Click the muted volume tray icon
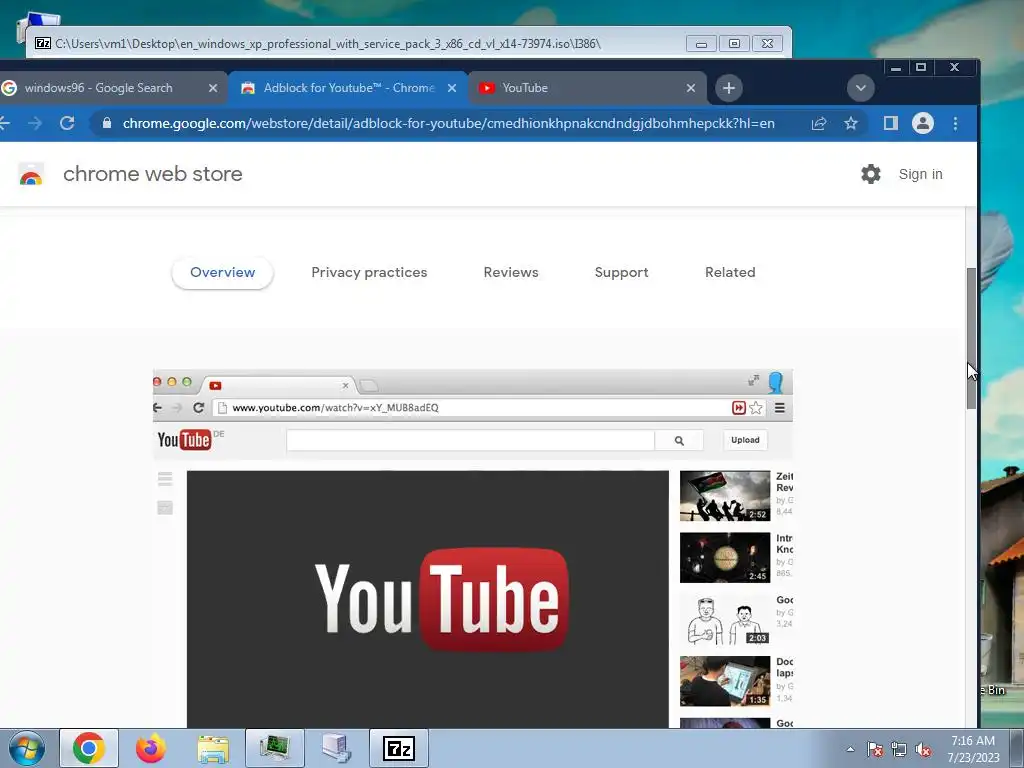 pos(923,750)
